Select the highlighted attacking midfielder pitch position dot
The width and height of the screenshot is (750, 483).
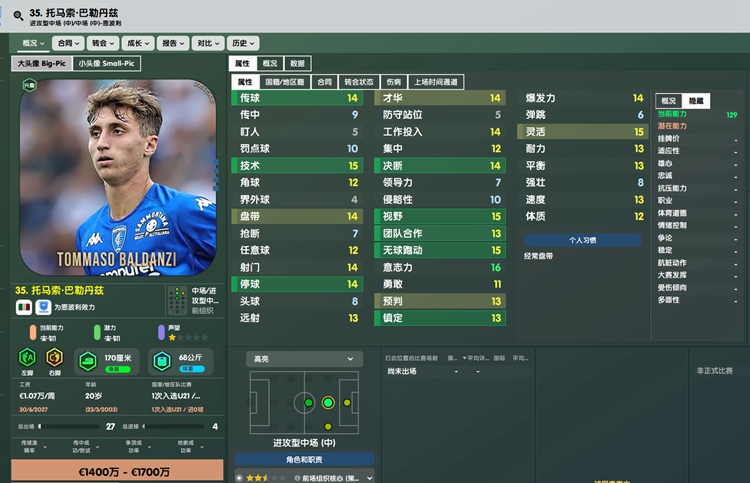click(x=328, y=403)
